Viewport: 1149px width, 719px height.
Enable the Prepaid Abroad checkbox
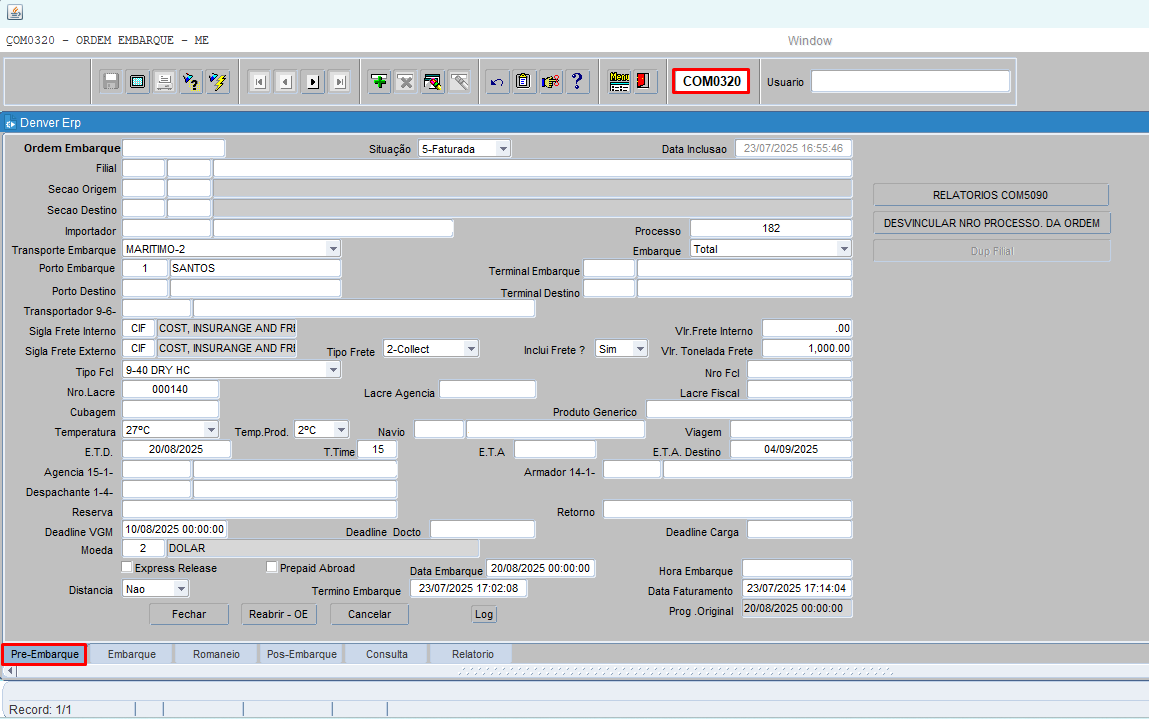point(272,567)
